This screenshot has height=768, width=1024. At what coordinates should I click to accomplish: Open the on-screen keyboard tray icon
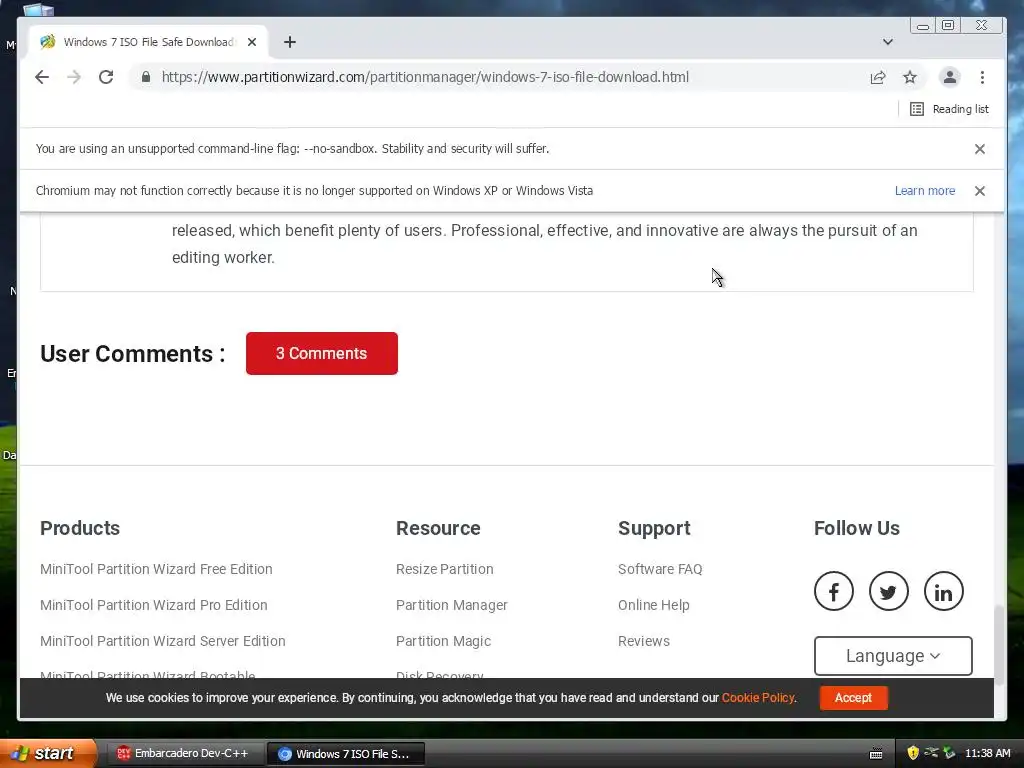(876, 754)
